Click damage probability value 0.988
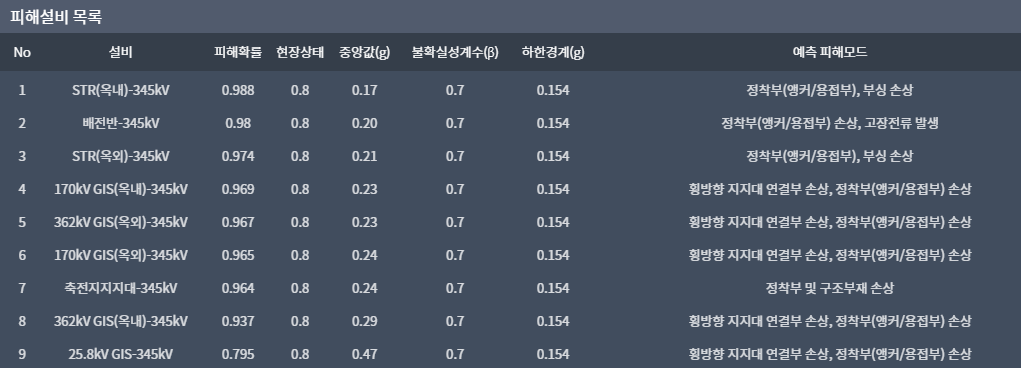 click(238, 90)
